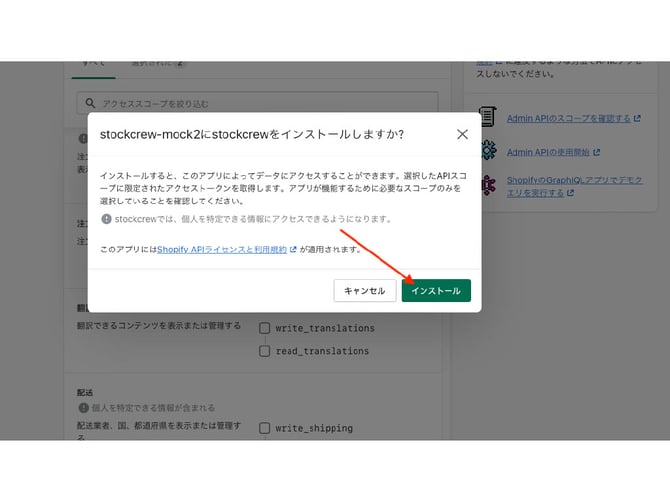Viewport: 670px width, 502px height.
Task: Open ShopifyのGraphiQLアプリ link
Action: [x=575, y=186]
